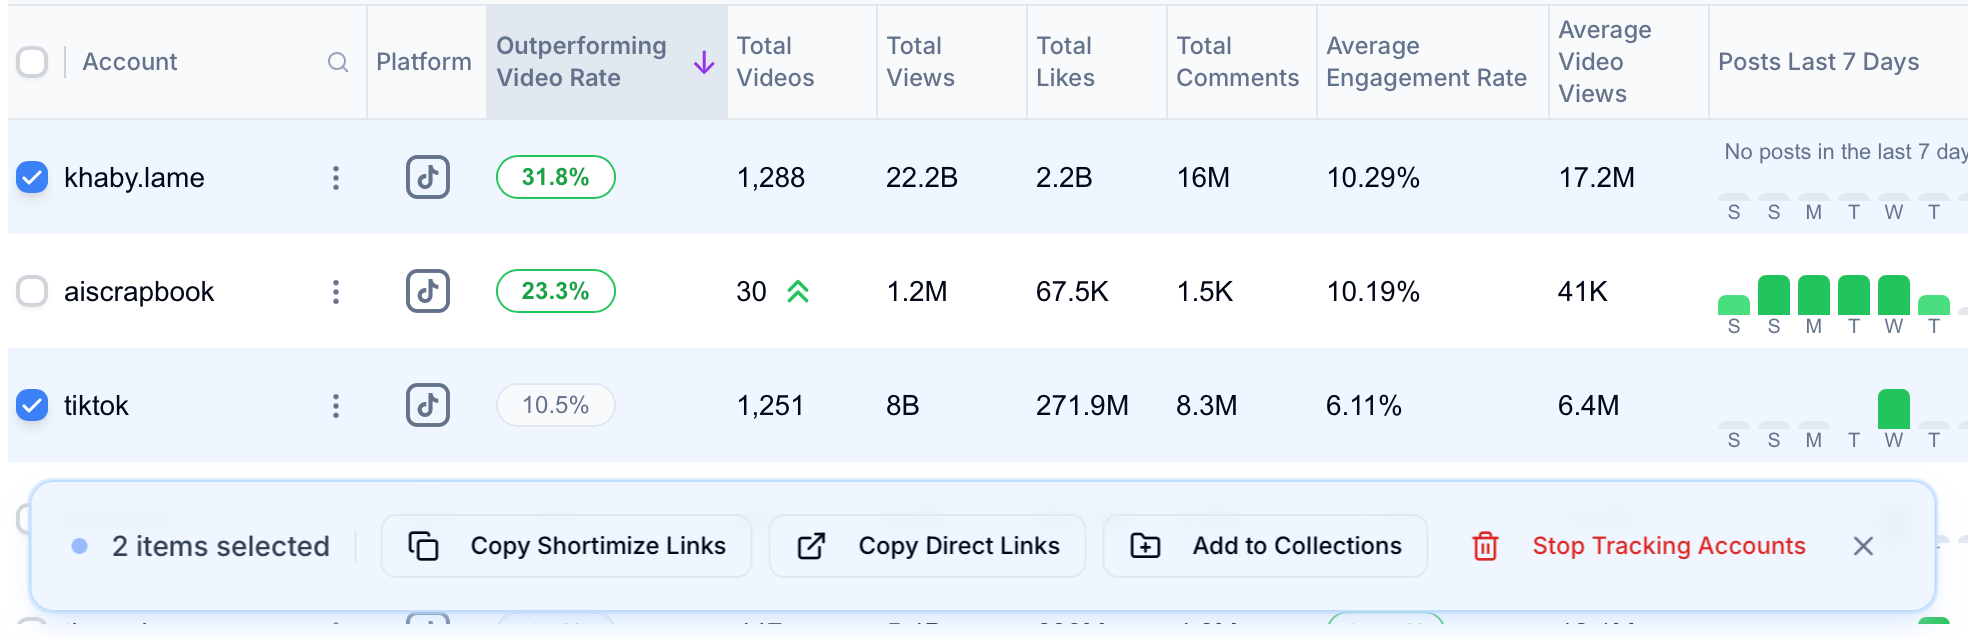
Task: Click TikTok platform icon in tiktok row
Action: point(427,405)
